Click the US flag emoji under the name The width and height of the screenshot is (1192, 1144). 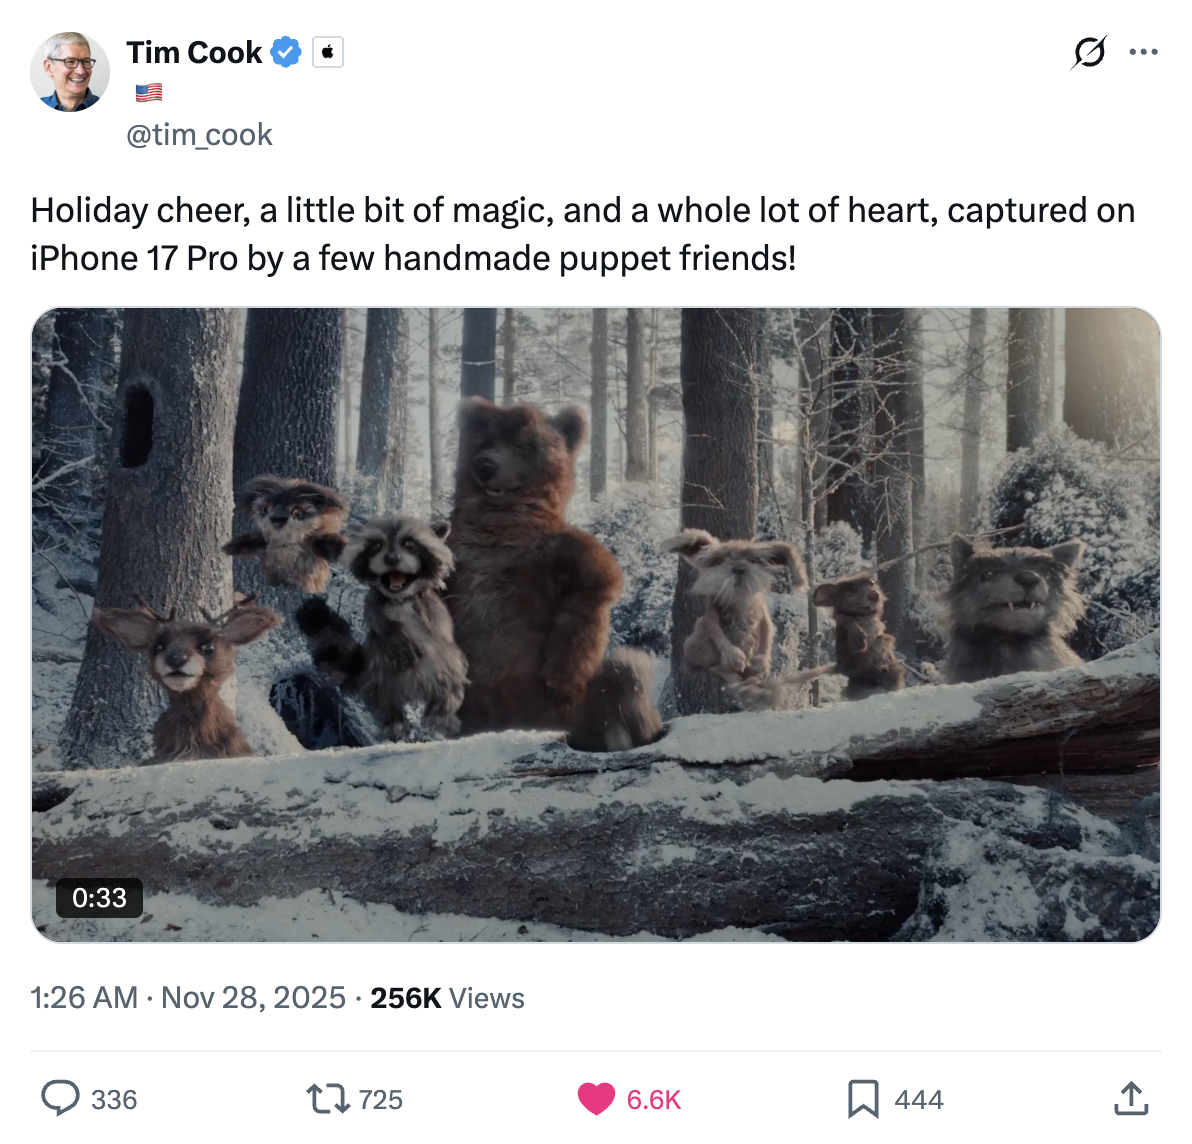148,93
